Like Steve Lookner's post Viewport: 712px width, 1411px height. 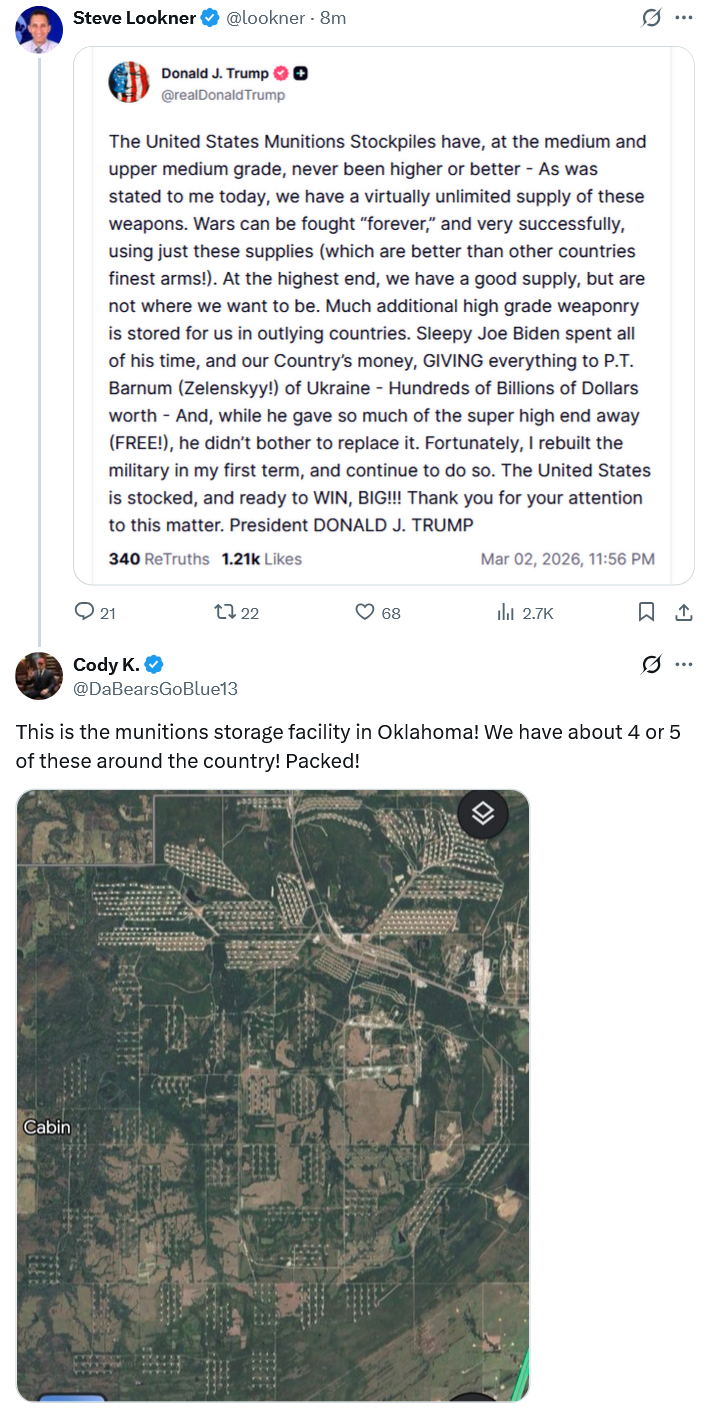pyautogui.click(x=378, y=612)
